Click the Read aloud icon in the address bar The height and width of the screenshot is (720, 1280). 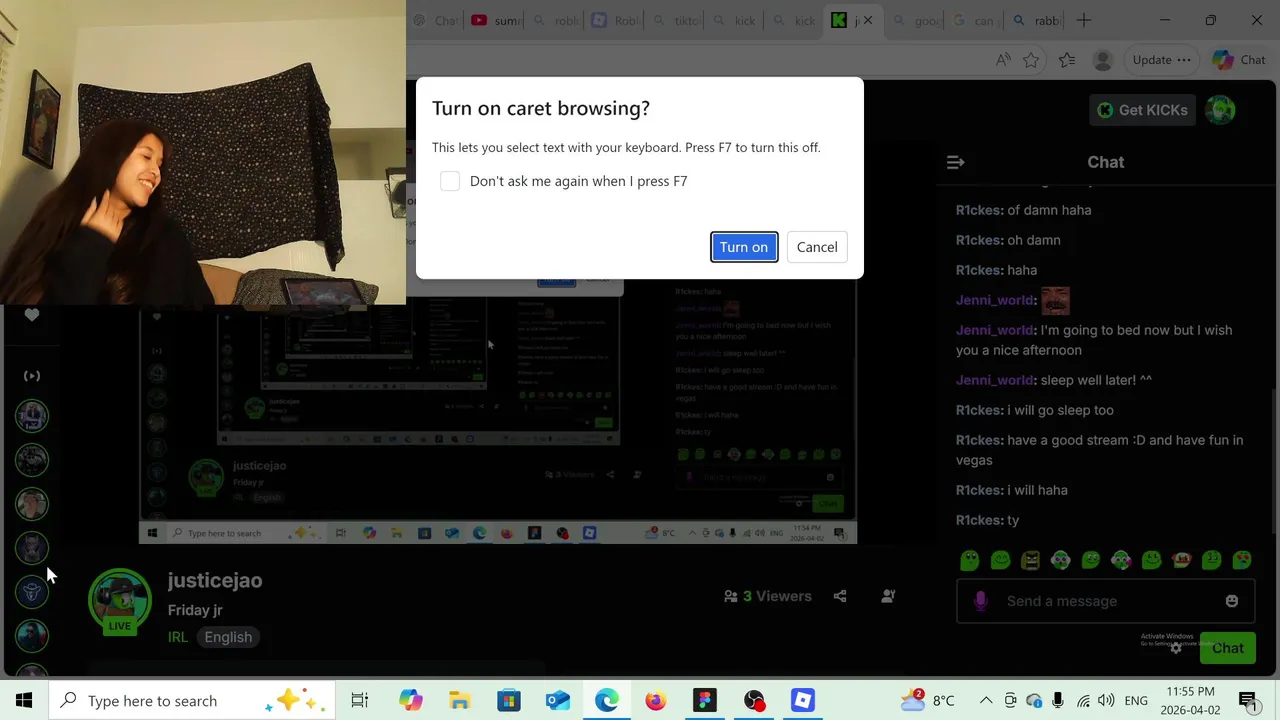click(1003, 60)
